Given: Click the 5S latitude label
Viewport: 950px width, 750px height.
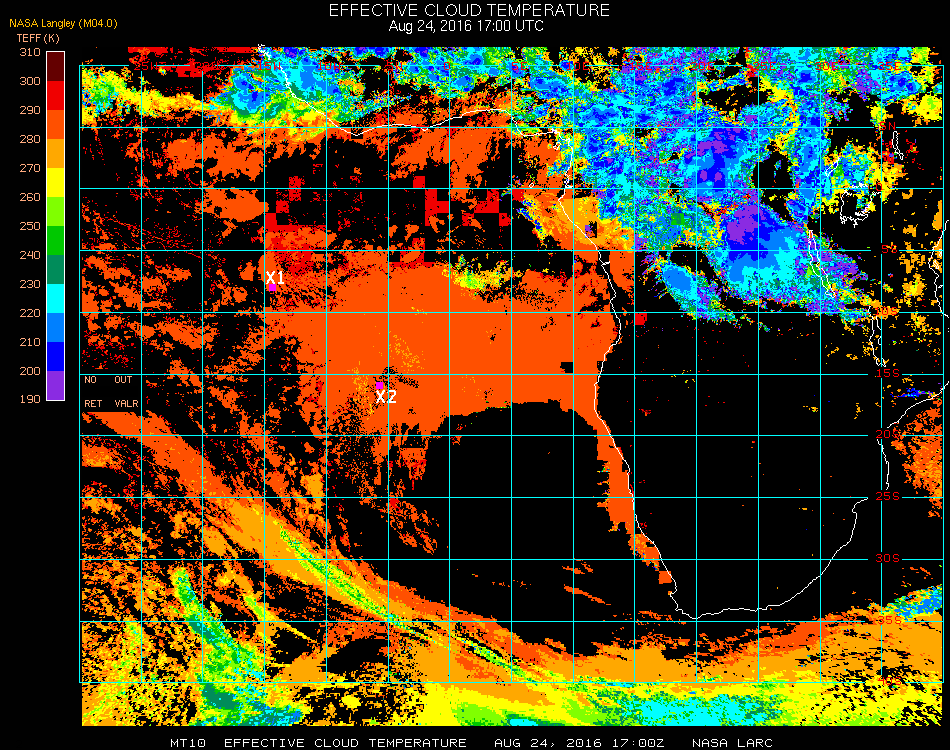Looking at the screenshot, I should click(888, 249).
